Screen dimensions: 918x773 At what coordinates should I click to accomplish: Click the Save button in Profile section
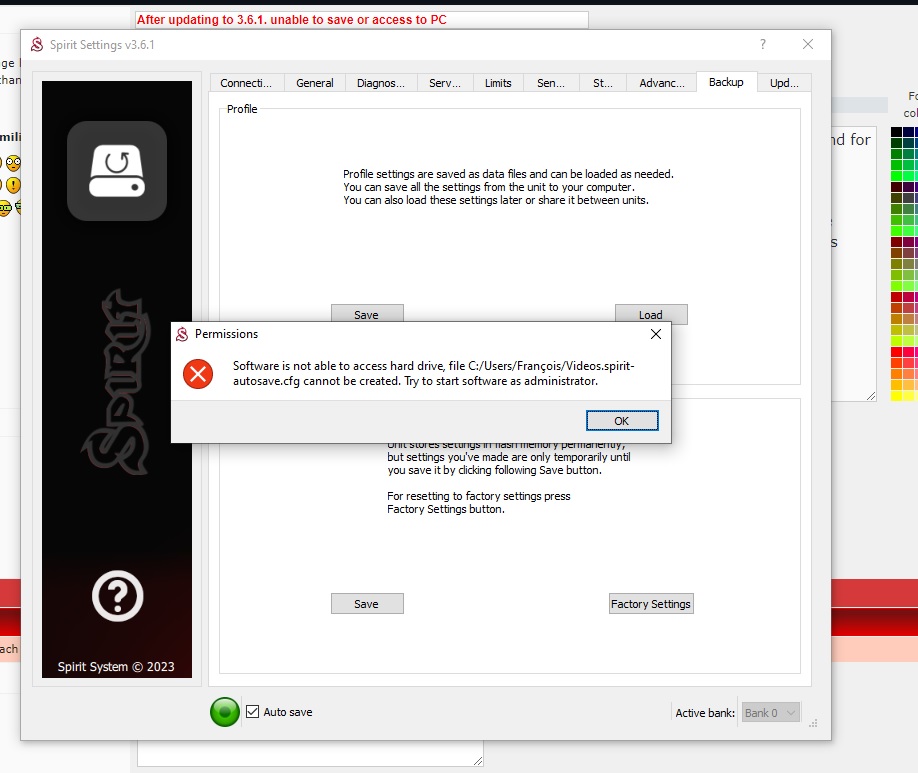point(367,314)
